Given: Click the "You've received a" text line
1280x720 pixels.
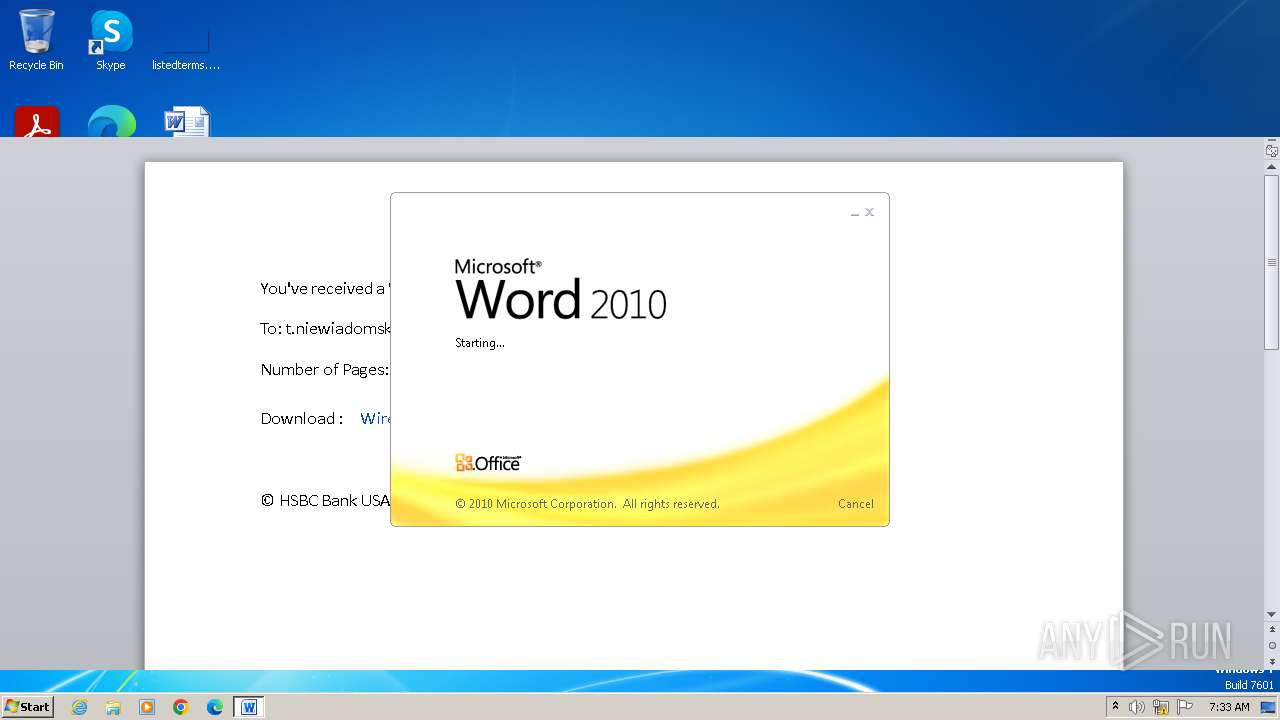Looking at the screenshot, I should click(323, 288).
